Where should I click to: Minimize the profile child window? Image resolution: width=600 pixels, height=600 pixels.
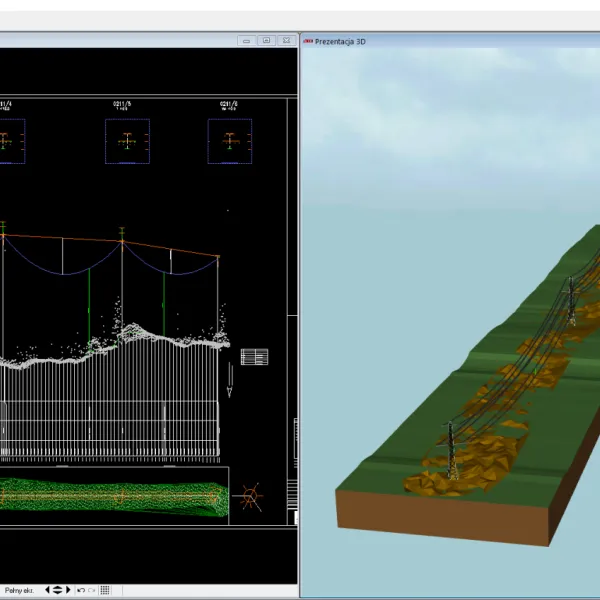coord(247,41)
